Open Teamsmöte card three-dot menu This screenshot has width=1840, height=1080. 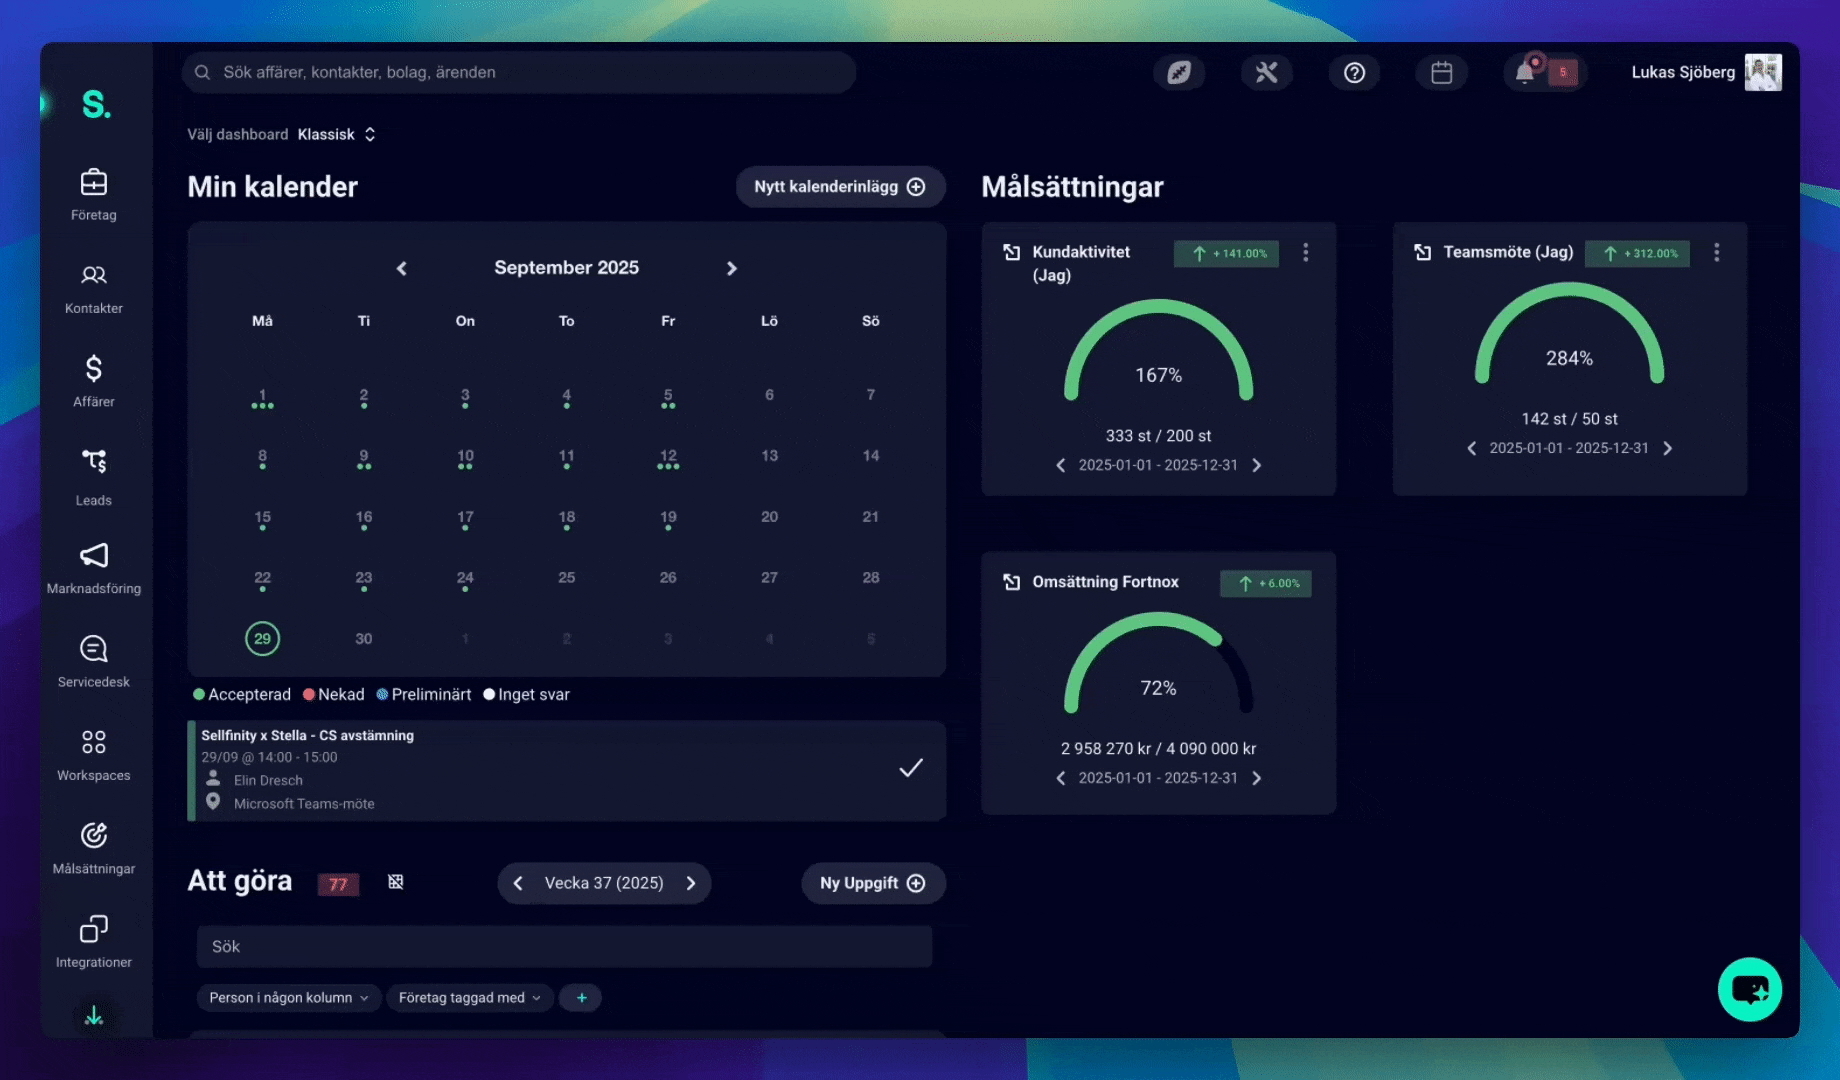1717,253
